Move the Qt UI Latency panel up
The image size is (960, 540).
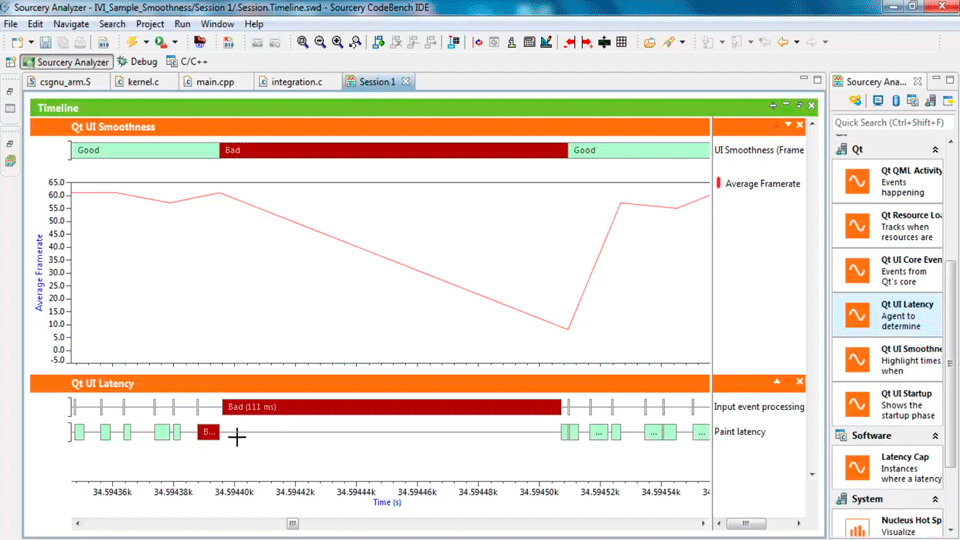776,381
